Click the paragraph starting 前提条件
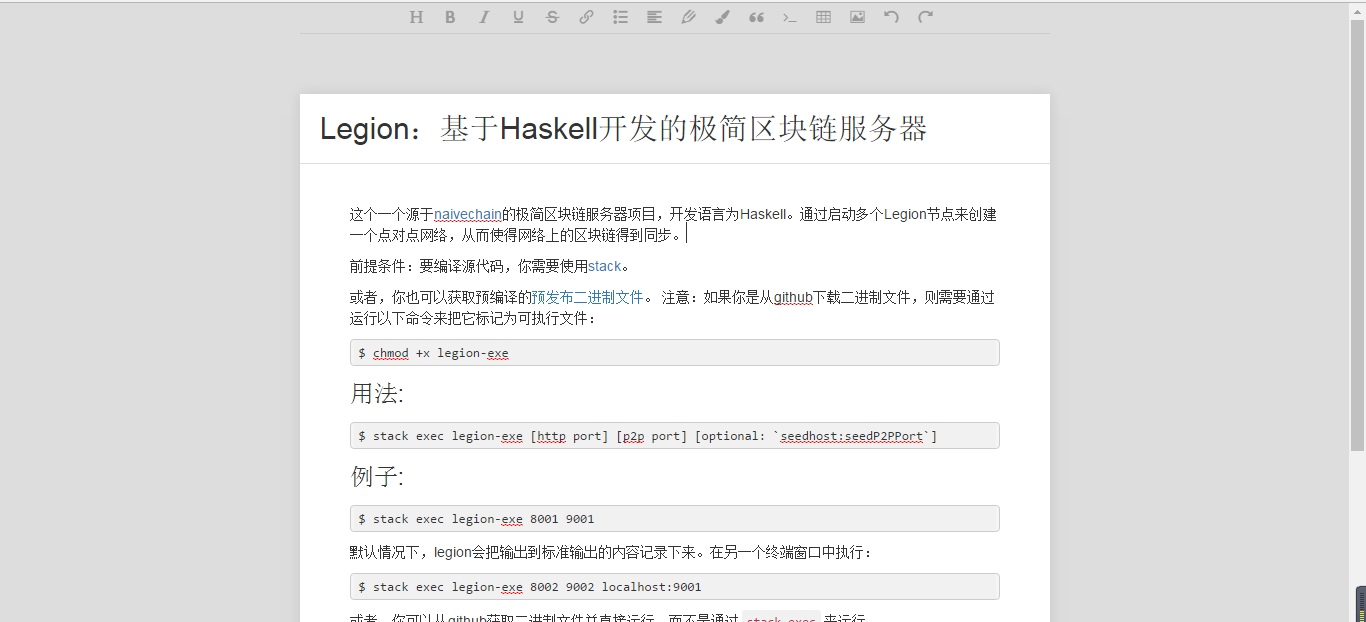 click(491, 266)
